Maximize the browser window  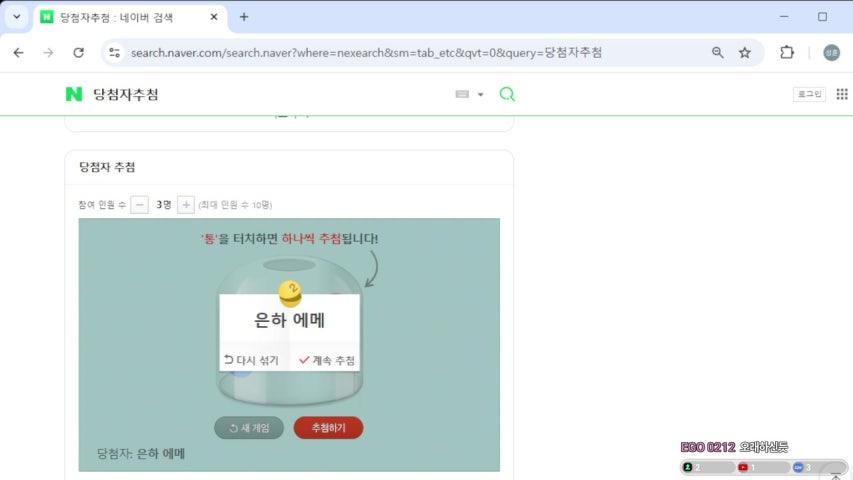822,17
